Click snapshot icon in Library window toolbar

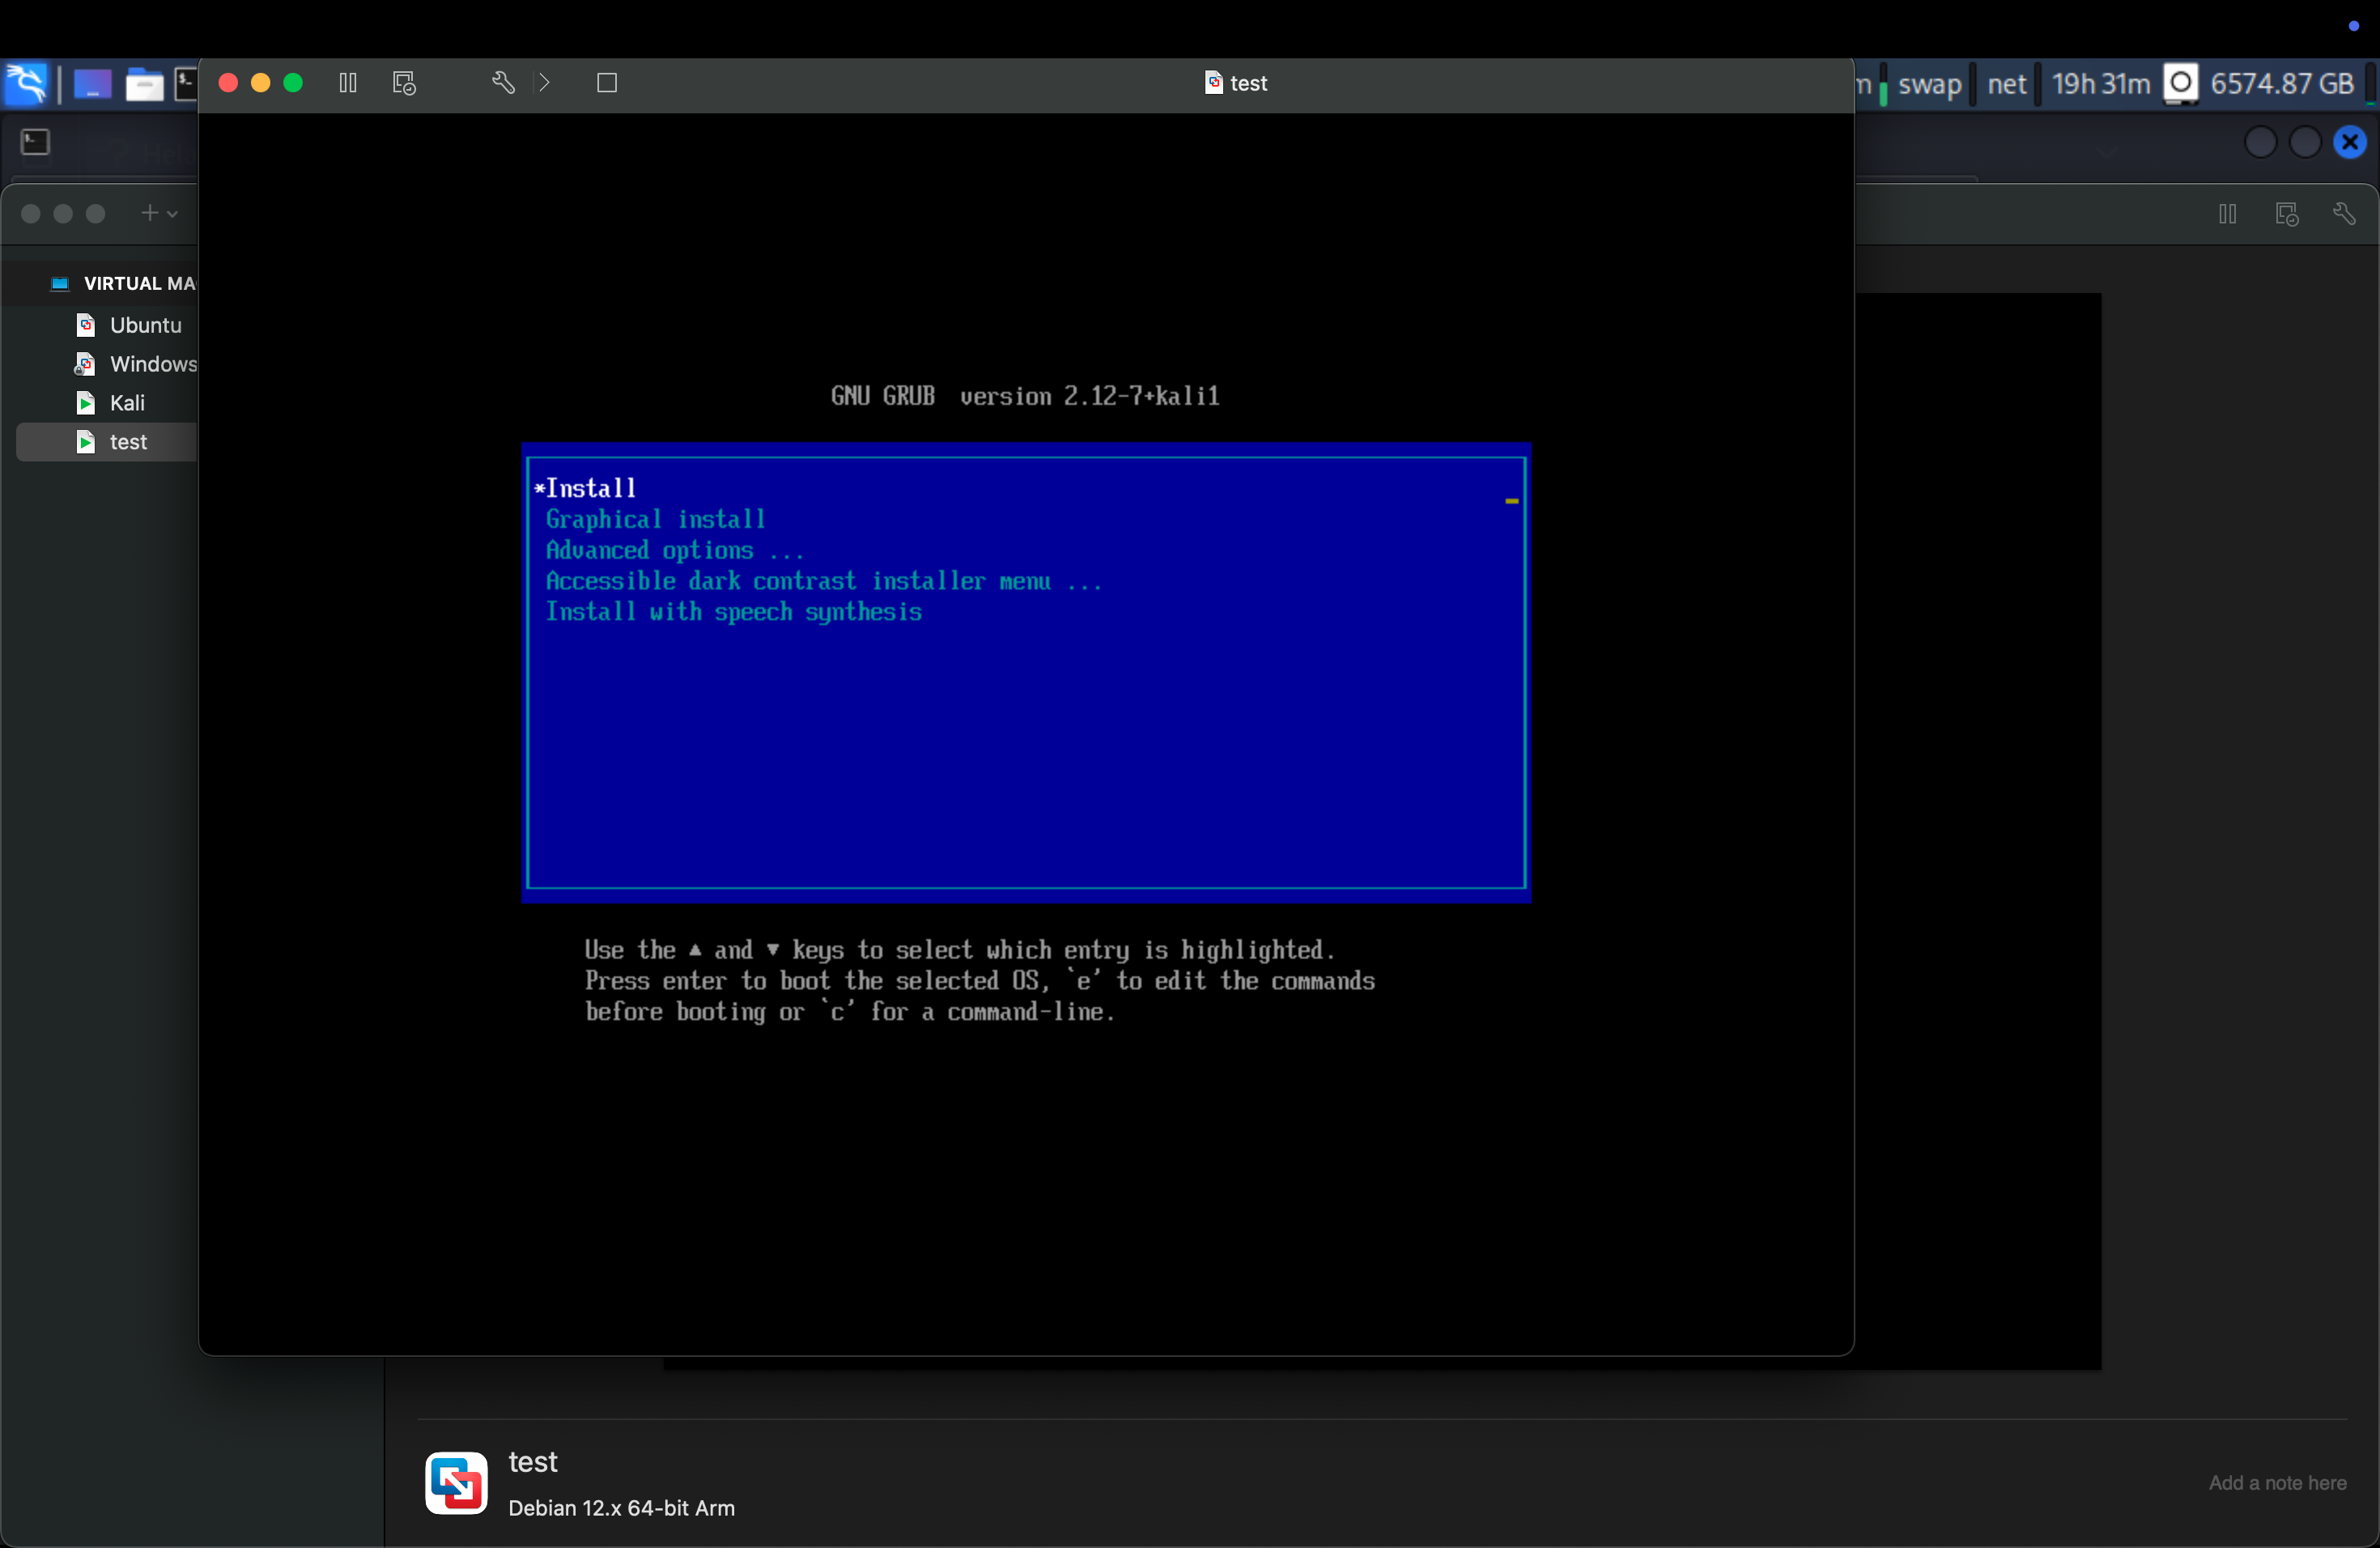click(x=2287, y=214)
